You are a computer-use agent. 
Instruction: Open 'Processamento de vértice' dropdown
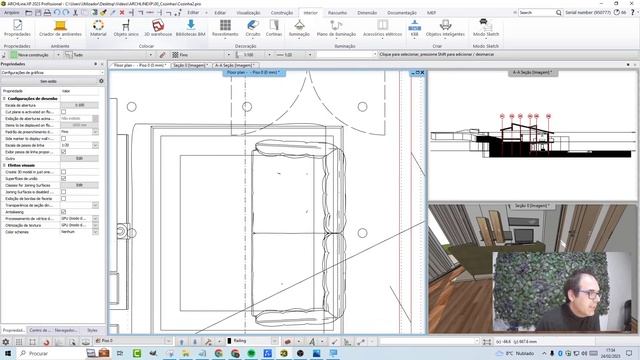[x=96, y=219]
